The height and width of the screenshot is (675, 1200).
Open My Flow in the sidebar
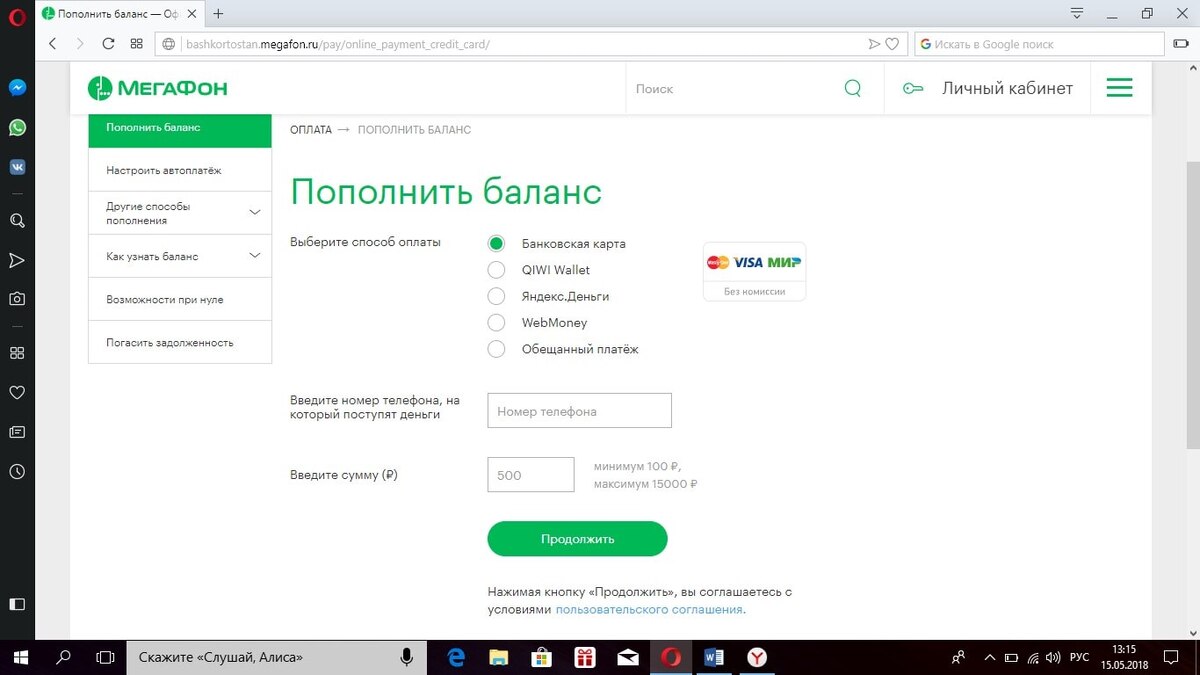pos(17,260)
